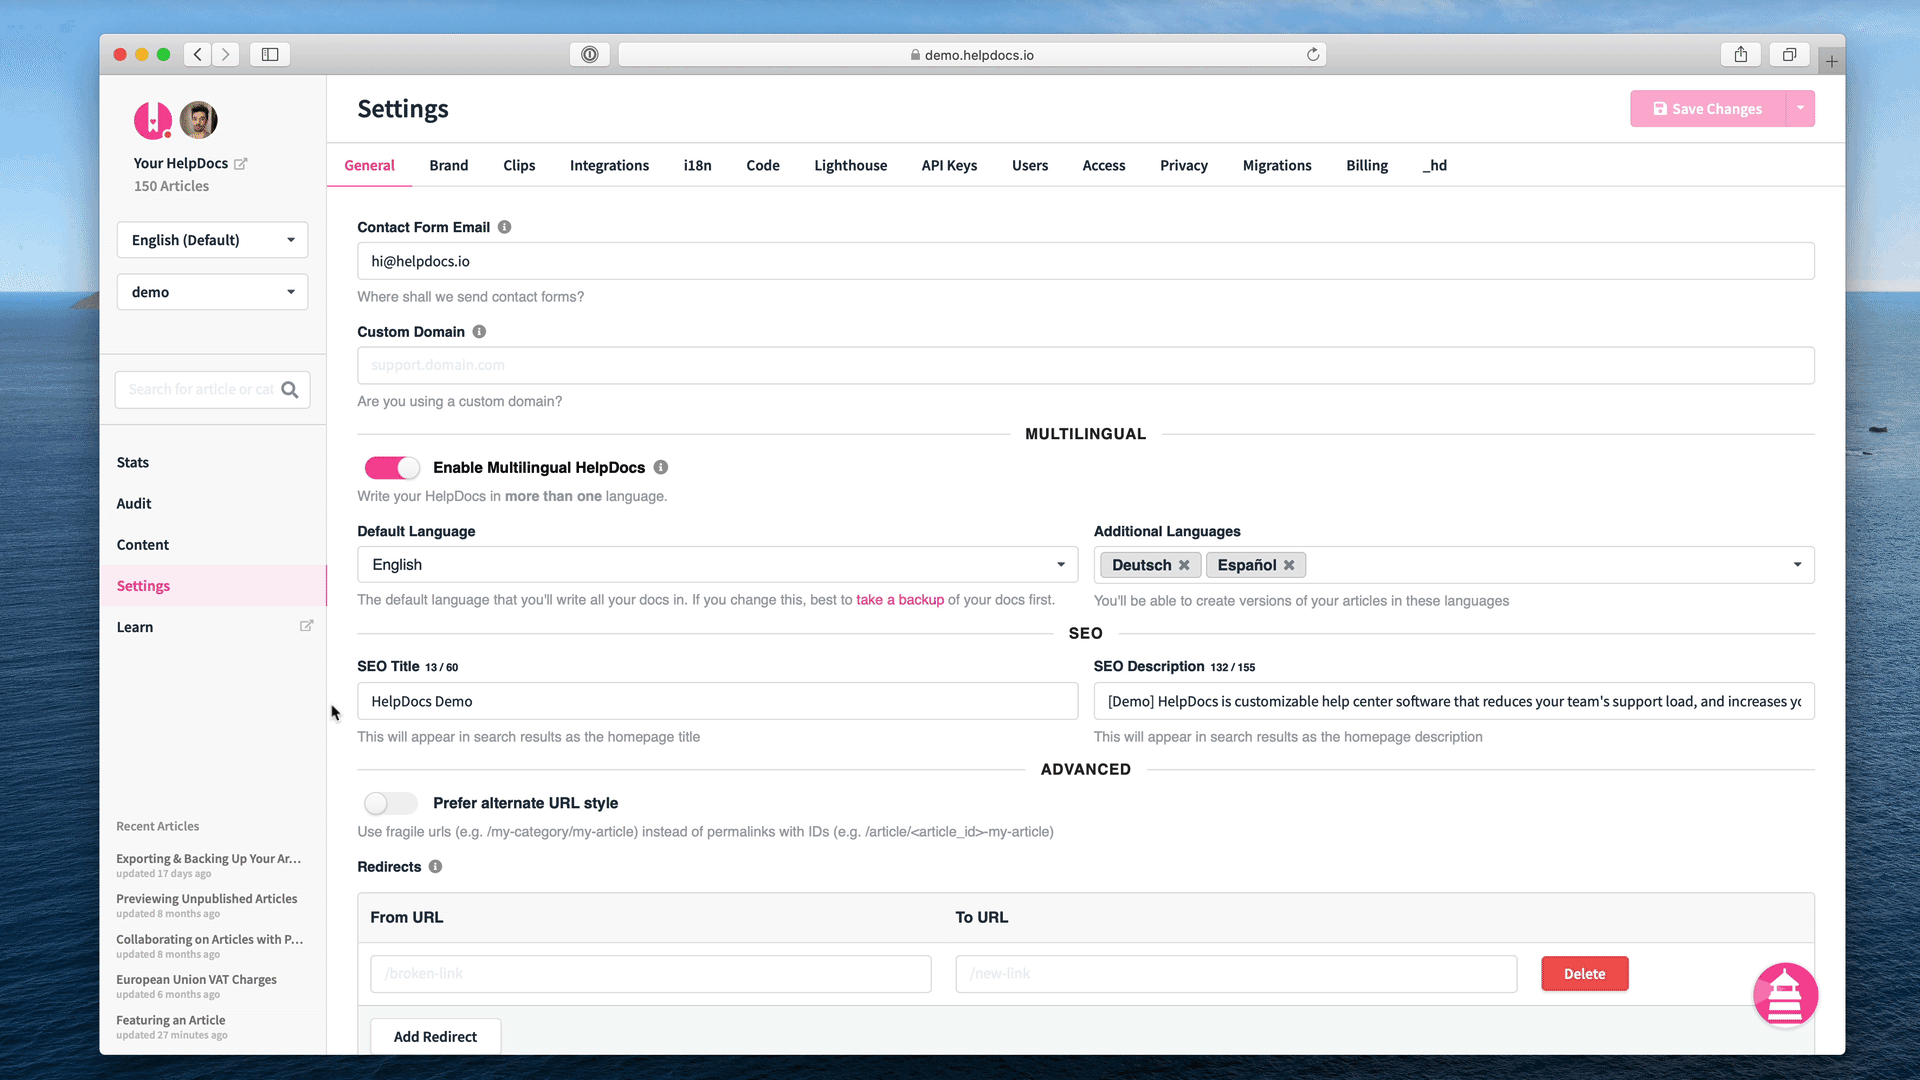Expand the Additional Languages dropdown arrow
Viewport: 1920px width, 1080px height.
point(1797,565)
